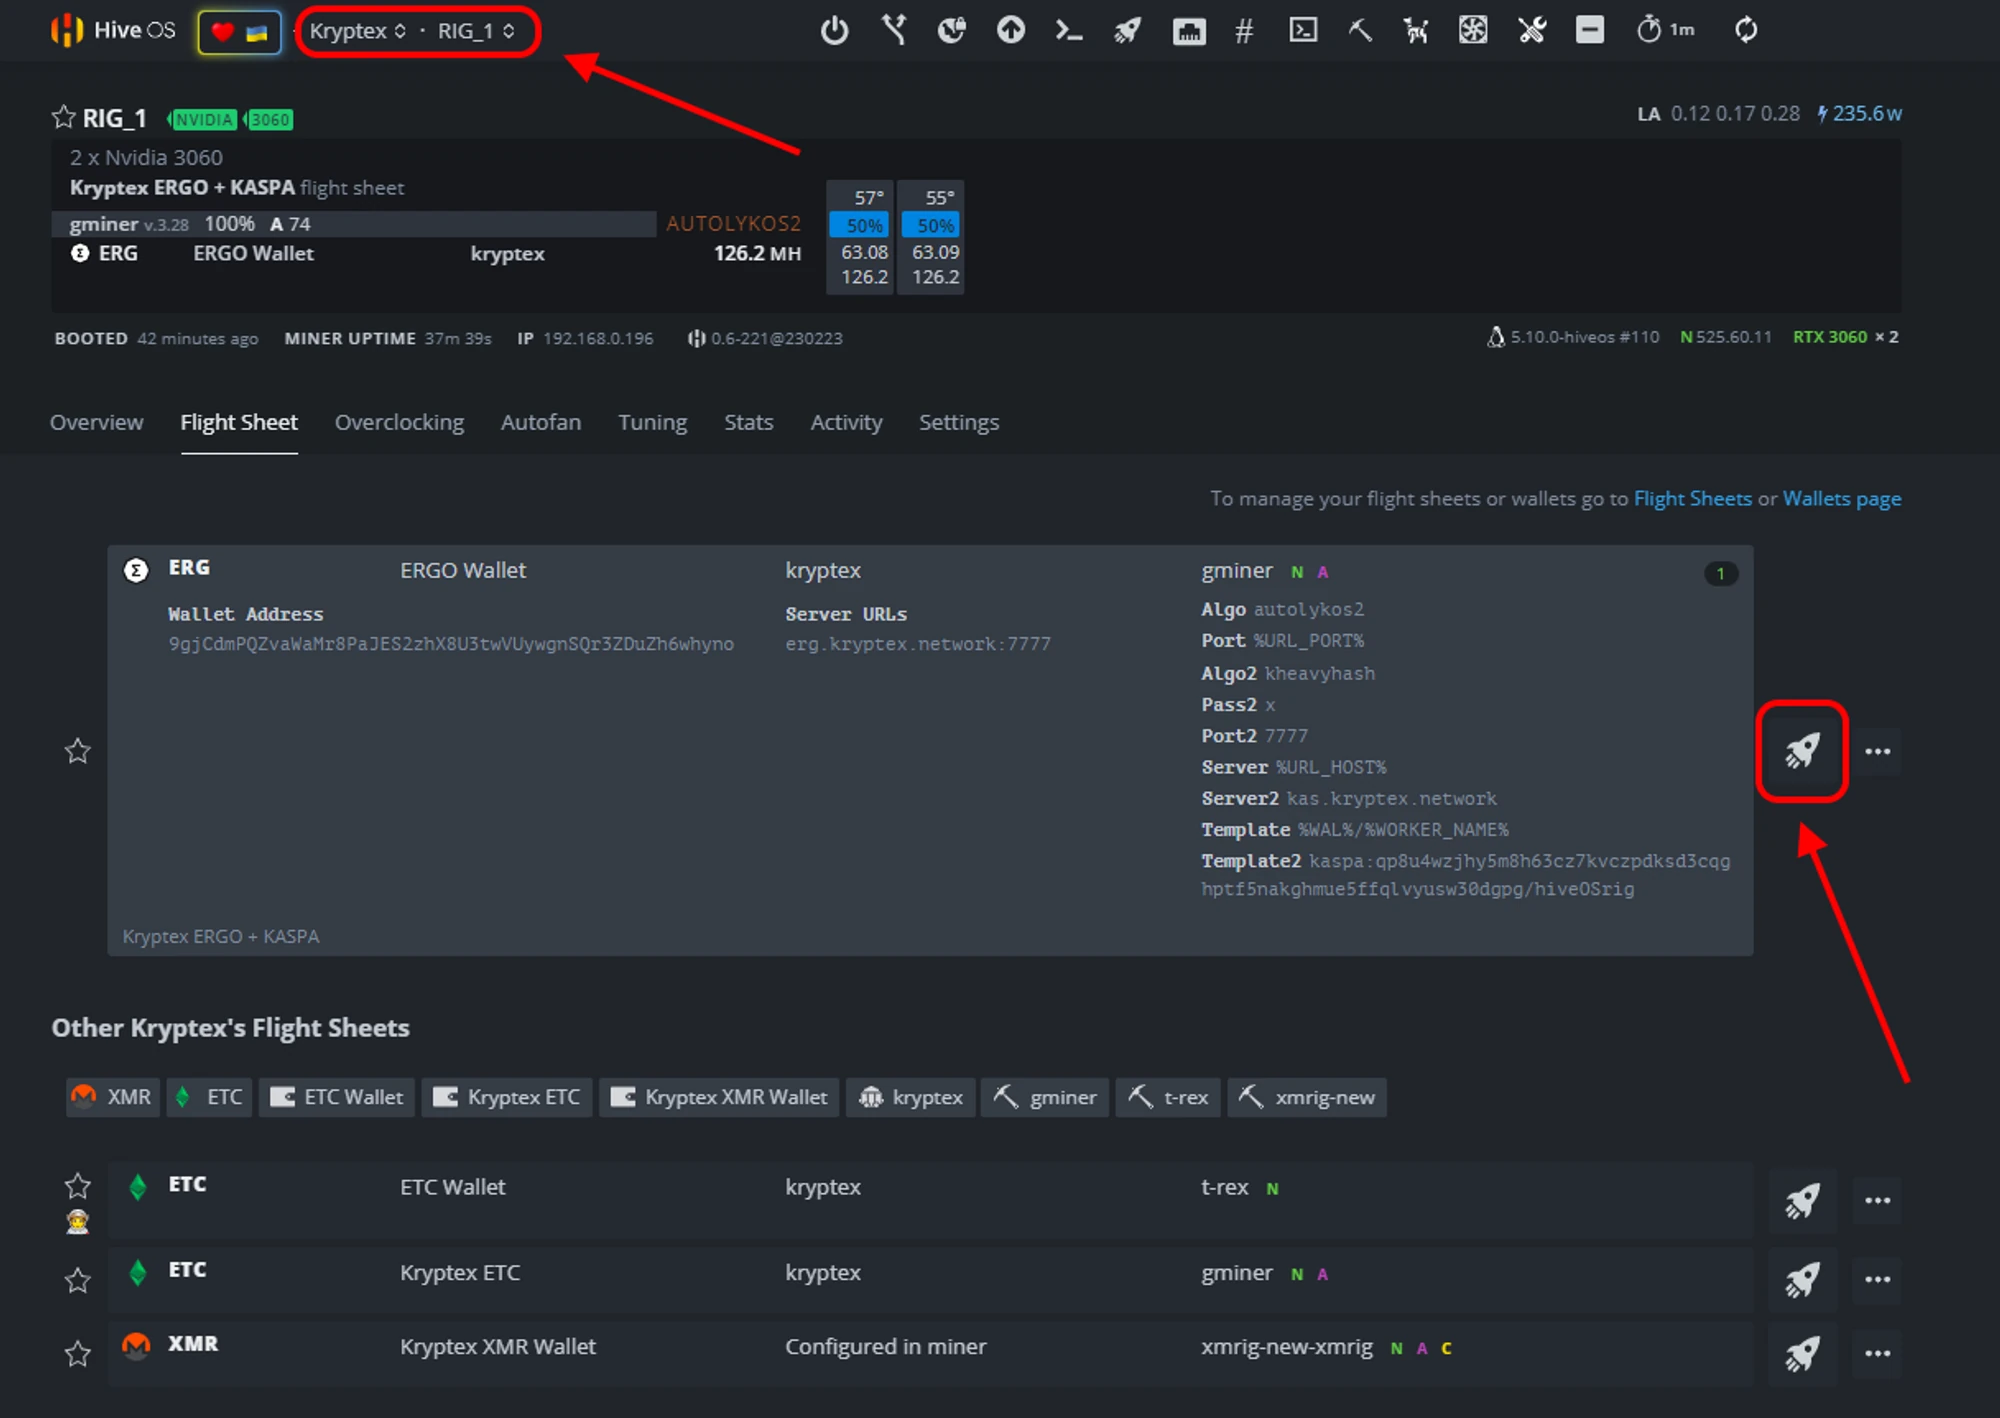Star the ERG ERGO Wallet flight sheet
The image size is (2000, 1418).
pyautogui.click(x=77, y=751)
